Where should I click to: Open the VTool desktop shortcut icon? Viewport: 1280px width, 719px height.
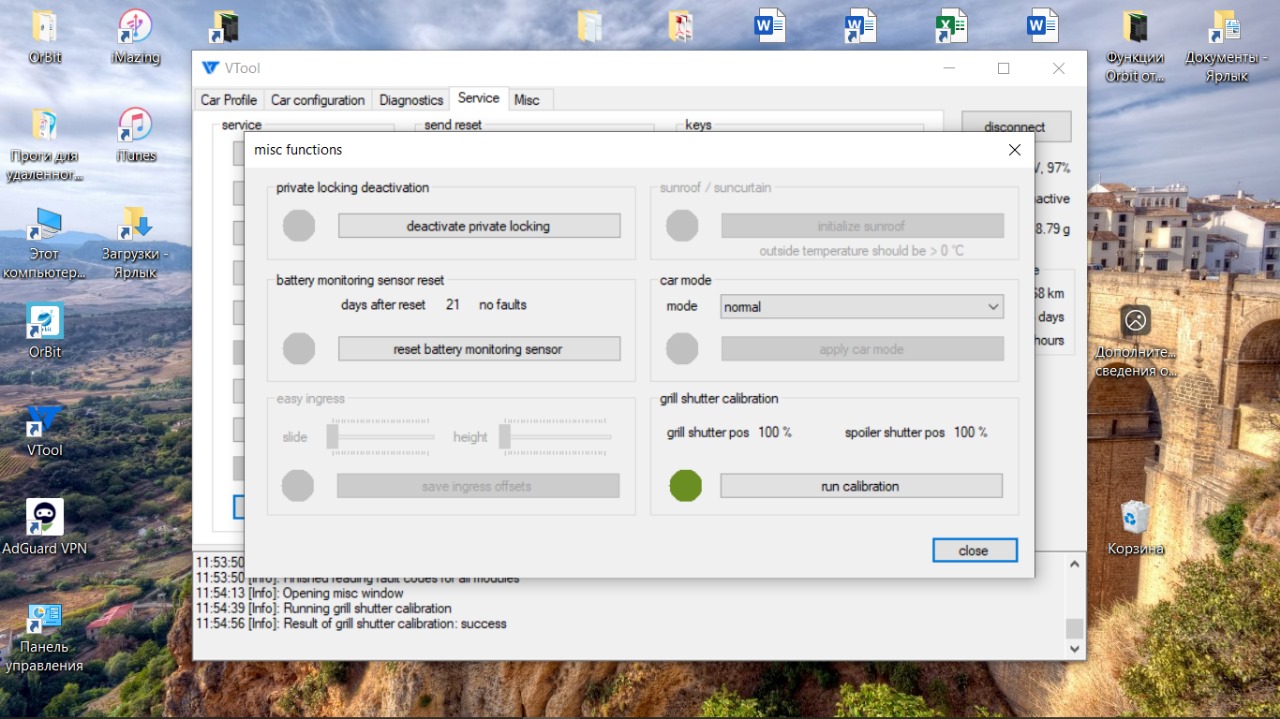(45, 422)
